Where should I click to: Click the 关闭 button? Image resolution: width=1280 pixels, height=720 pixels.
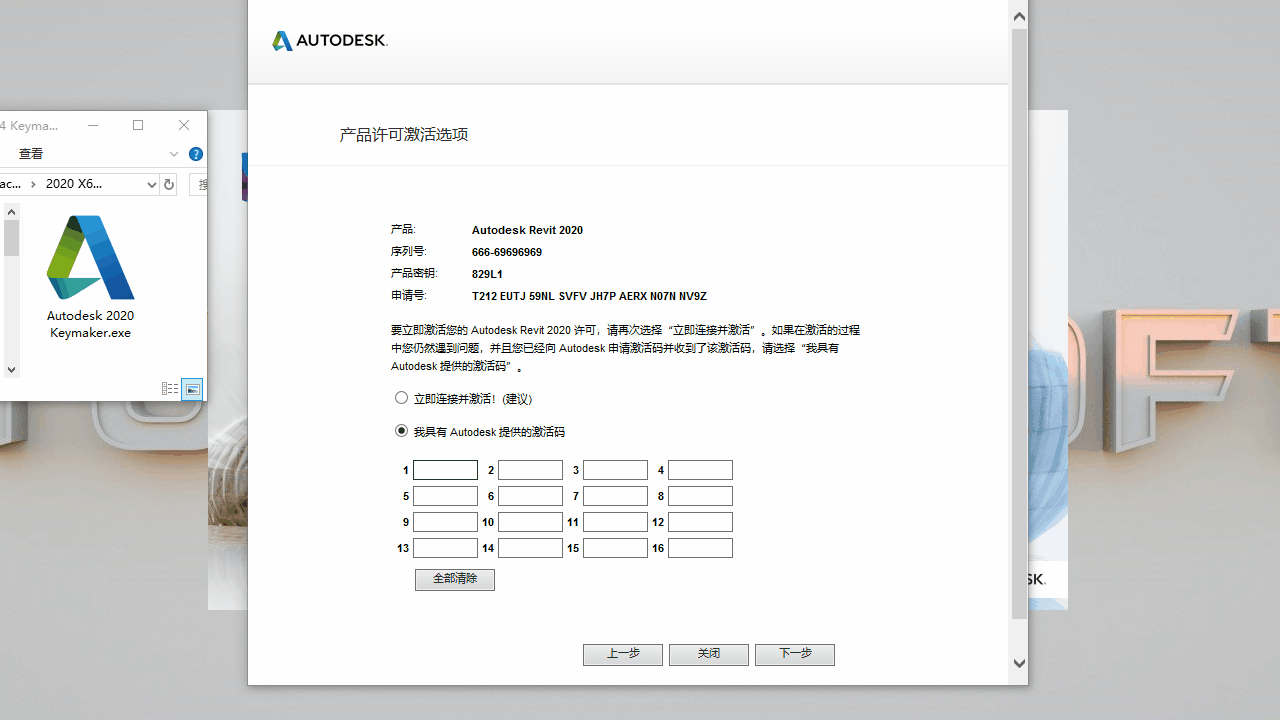click(709, 654)
